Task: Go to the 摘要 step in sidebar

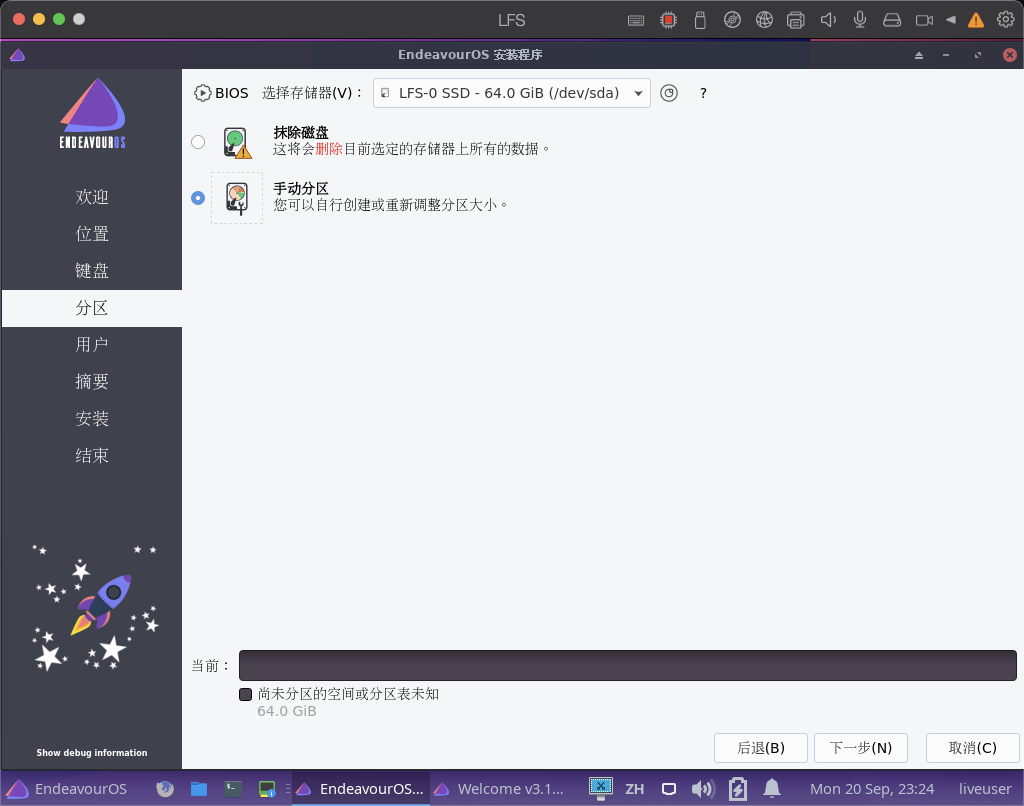Action: [91, 381]
